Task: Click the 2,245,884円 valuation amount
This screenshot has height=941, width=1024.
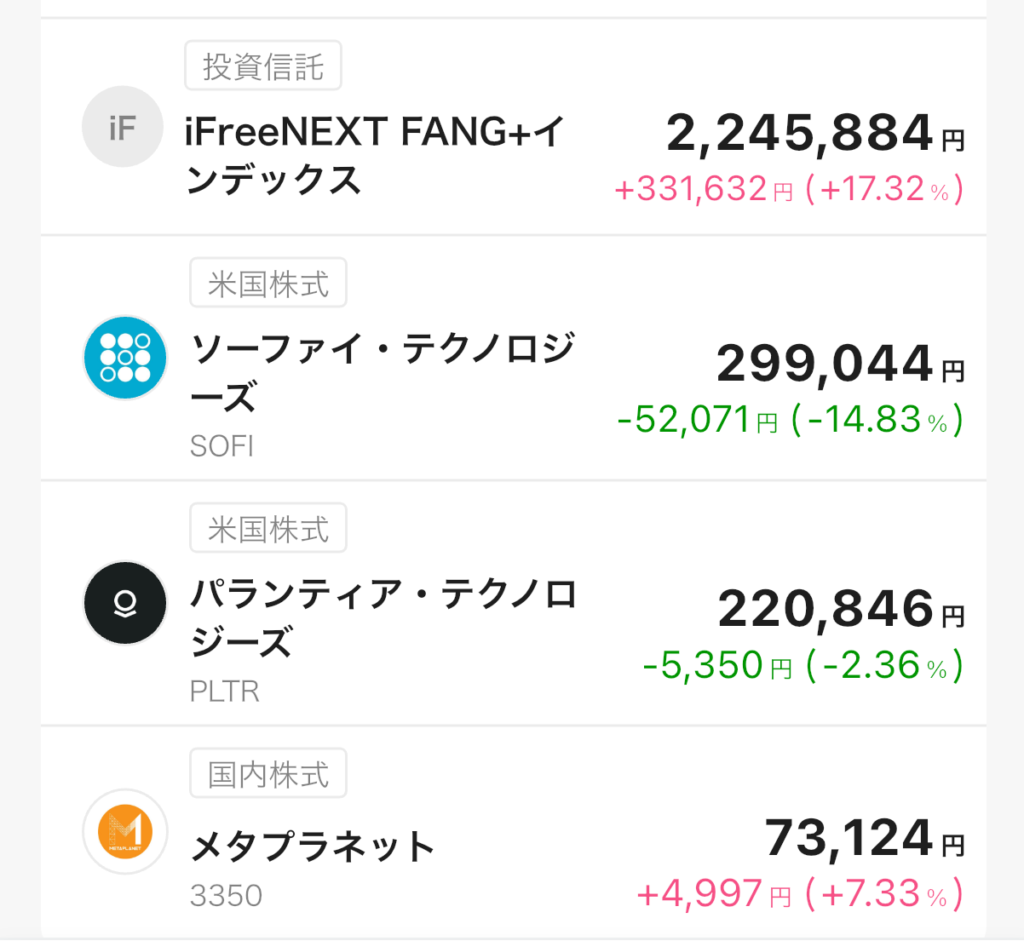Action: point(814,134)
